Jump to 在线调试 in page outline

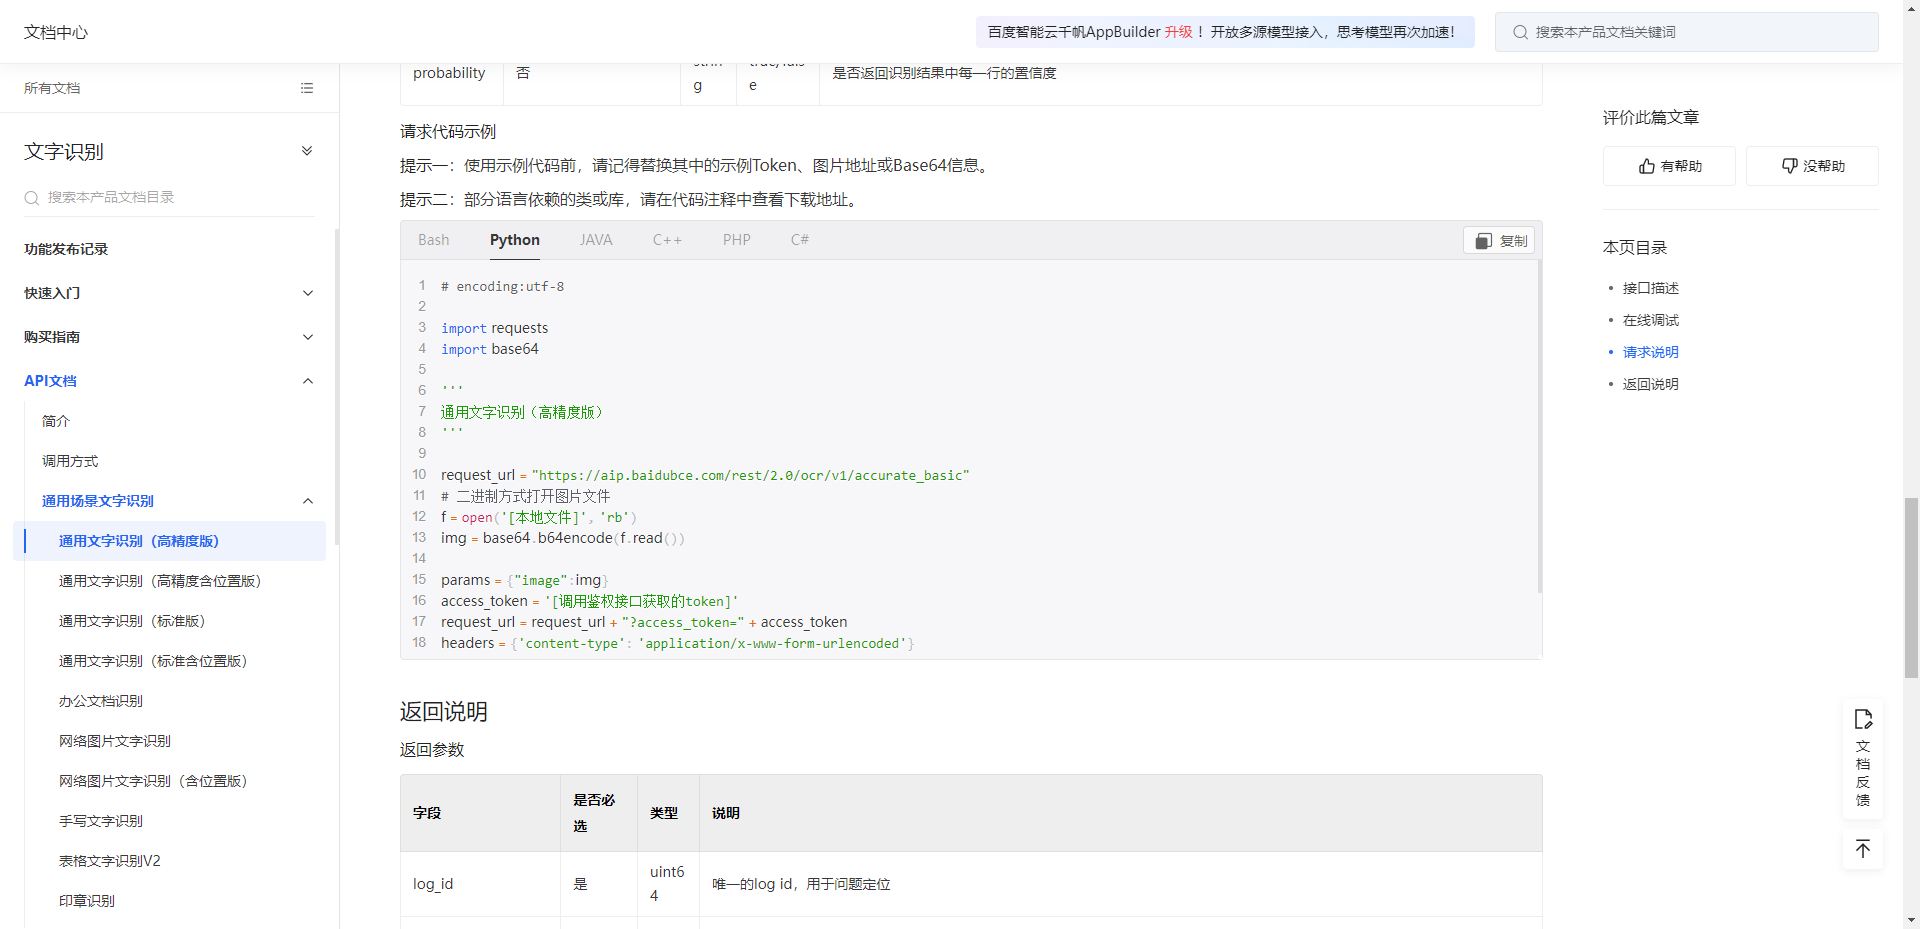pyautogui.click(x=1650, y=320)
